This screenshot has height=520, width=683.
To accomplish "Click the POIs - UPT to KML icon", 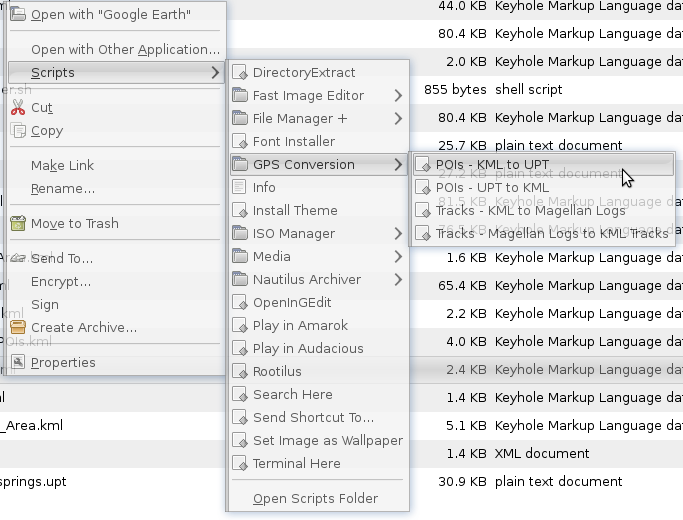I will pyautogui.click(x=423, y=188).
